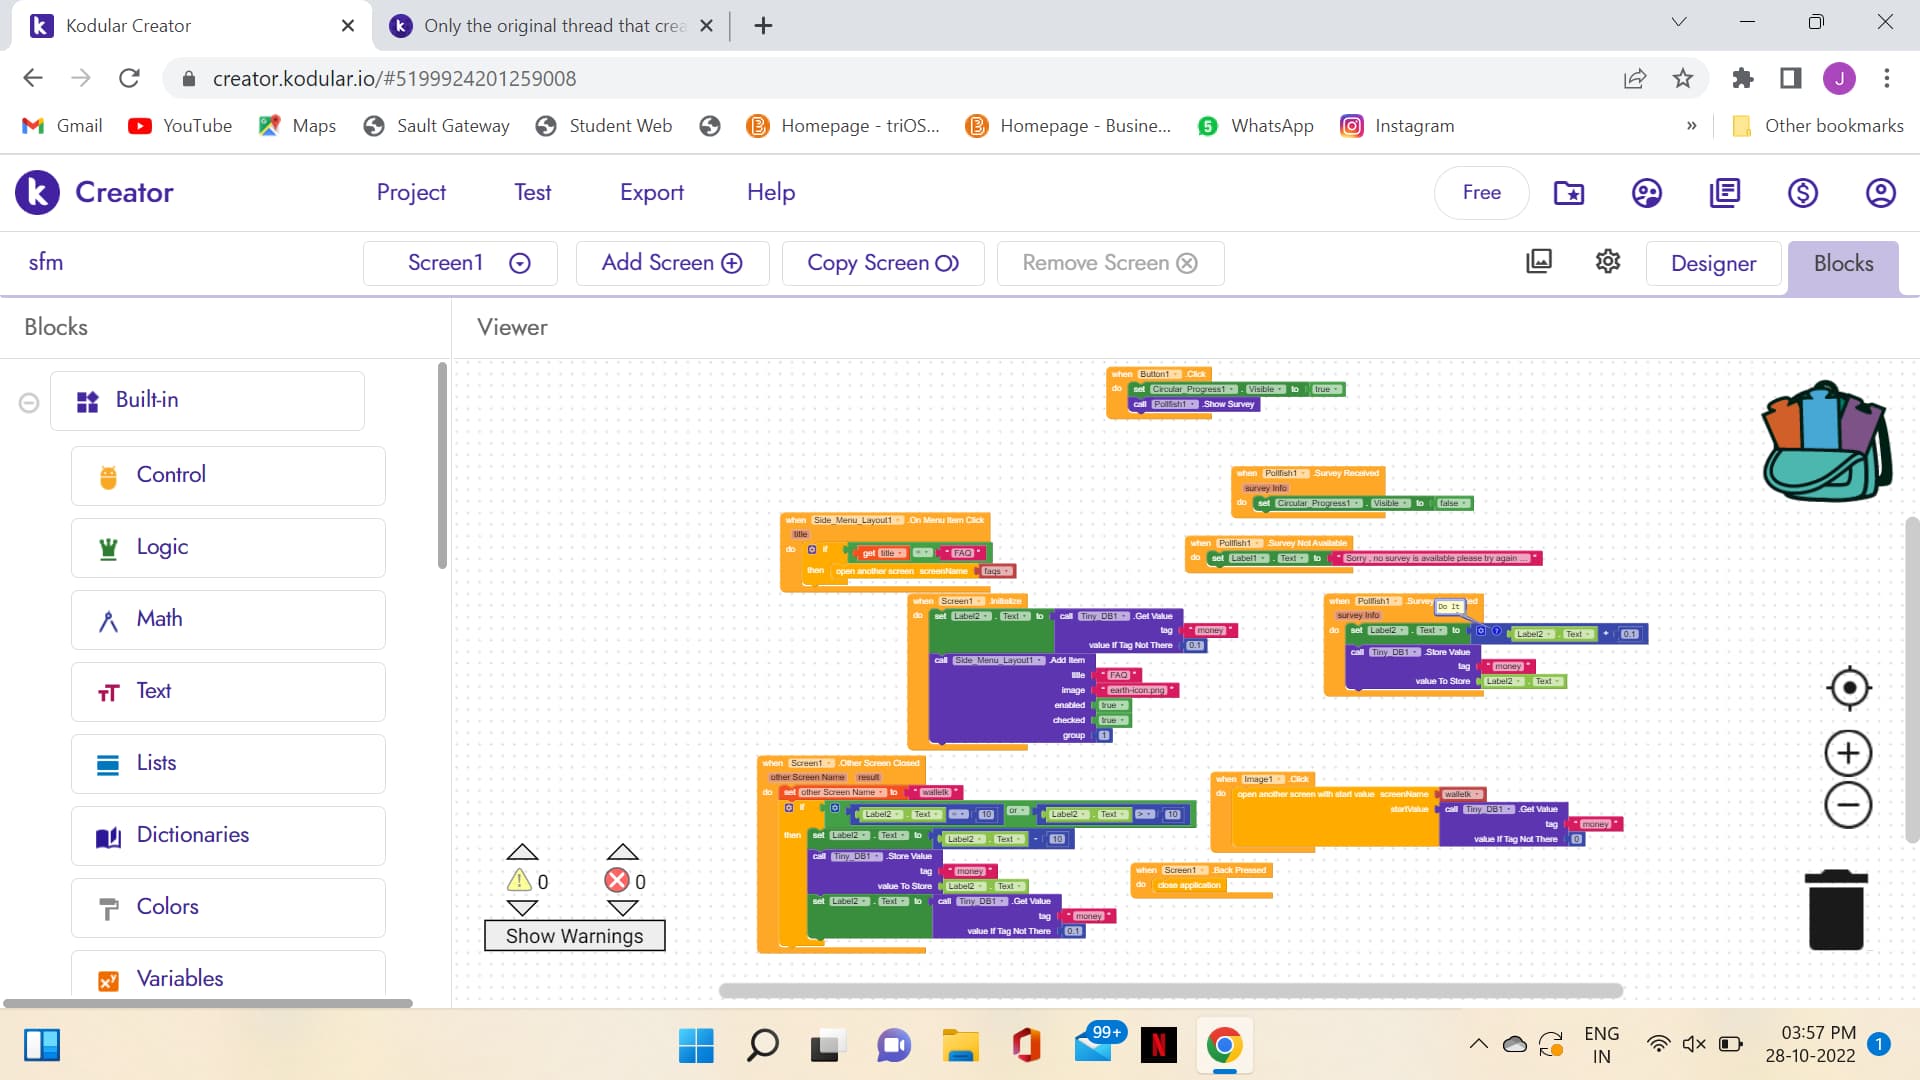Open the Export menu
The image size is (1920, 1080).
point(651,192)
